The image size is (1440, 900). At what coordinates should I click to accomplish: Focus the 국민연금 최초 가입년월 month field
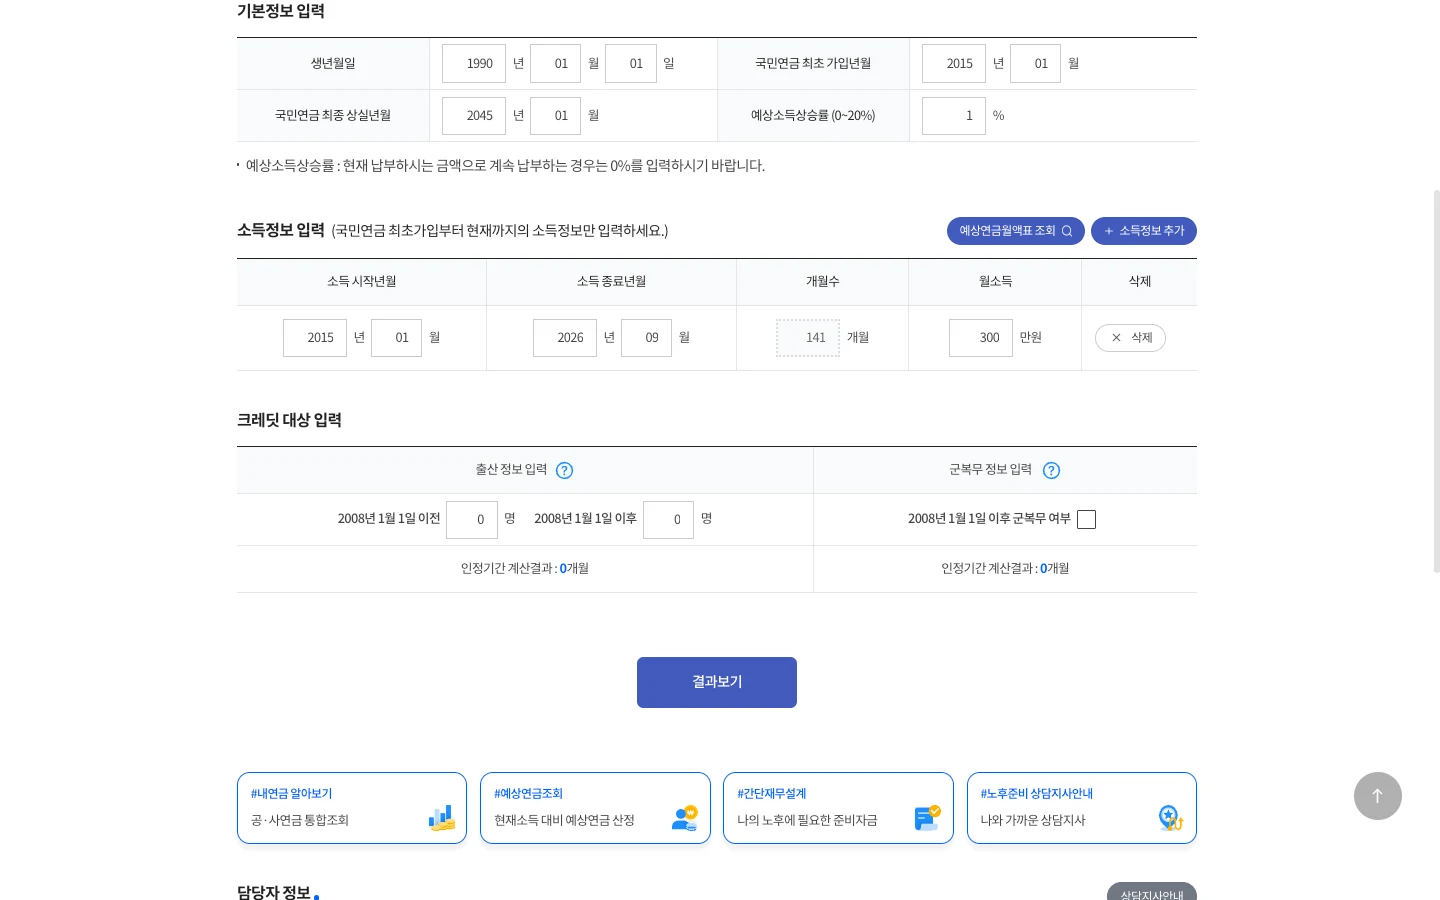tap(1035, 64)
